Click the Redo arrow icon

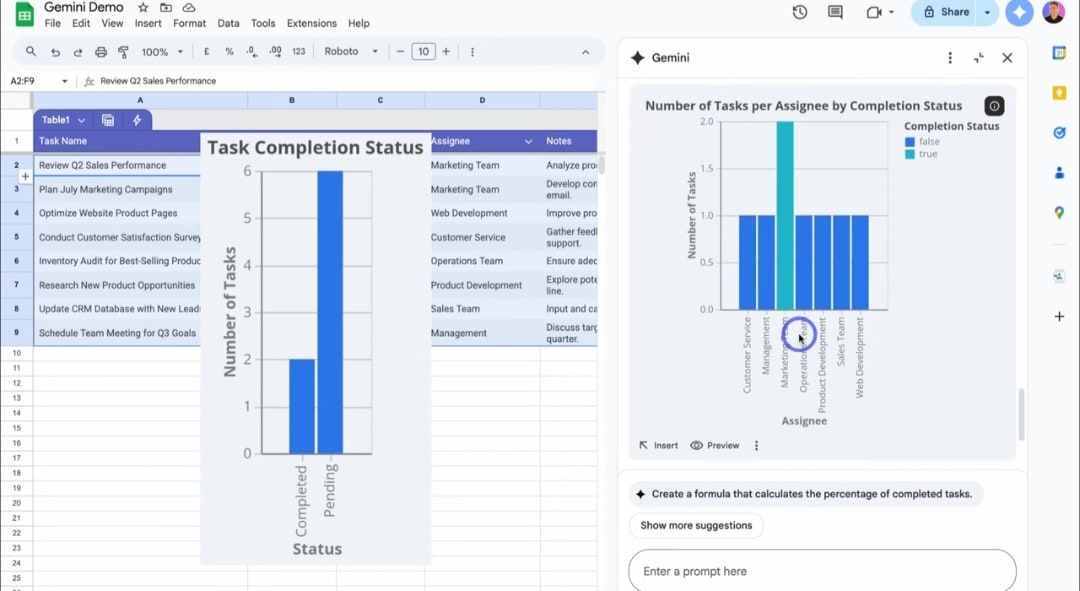pos(78,52)
